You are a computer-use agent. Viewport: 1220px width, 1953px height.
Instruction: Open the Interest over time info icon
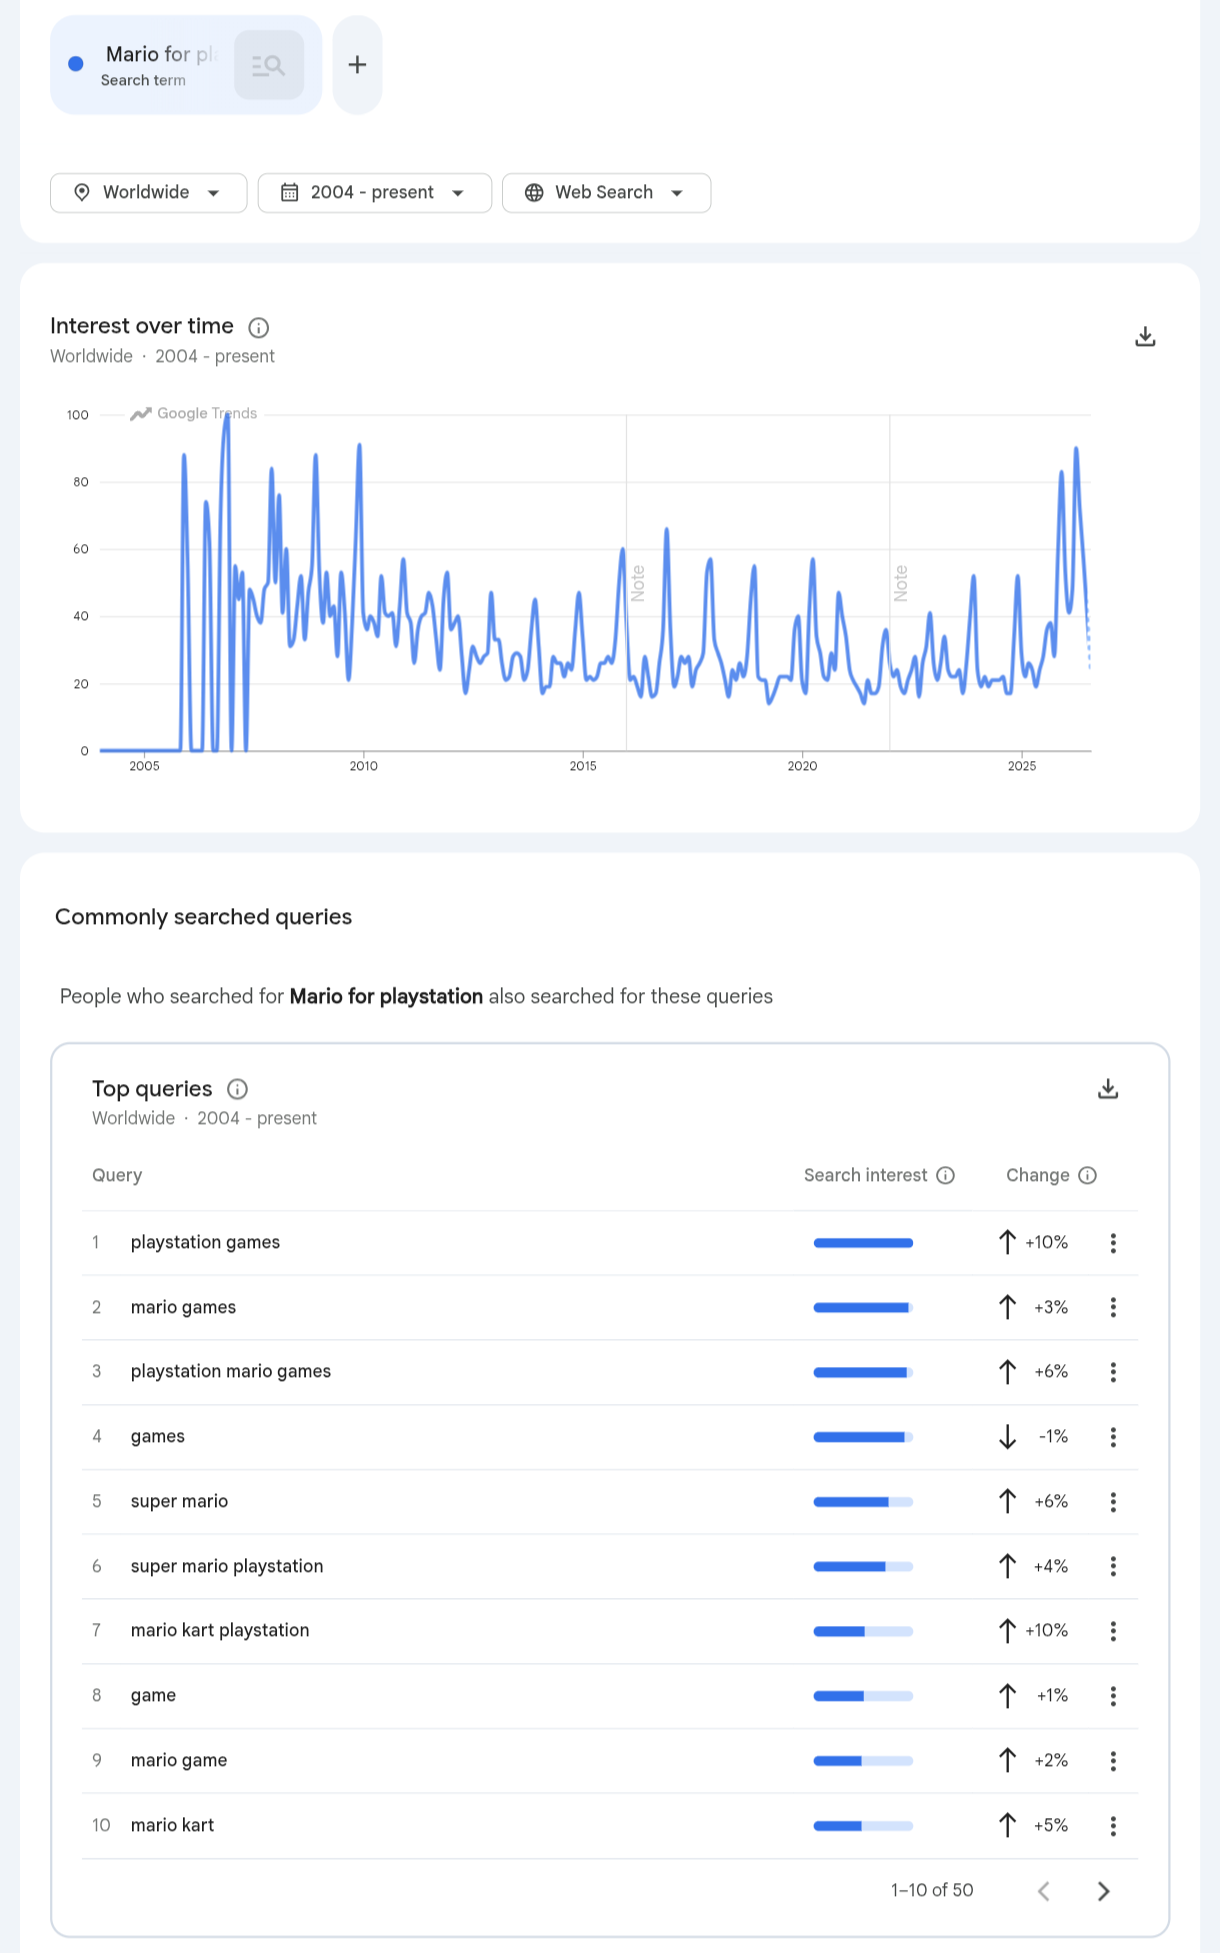(258, 327)
